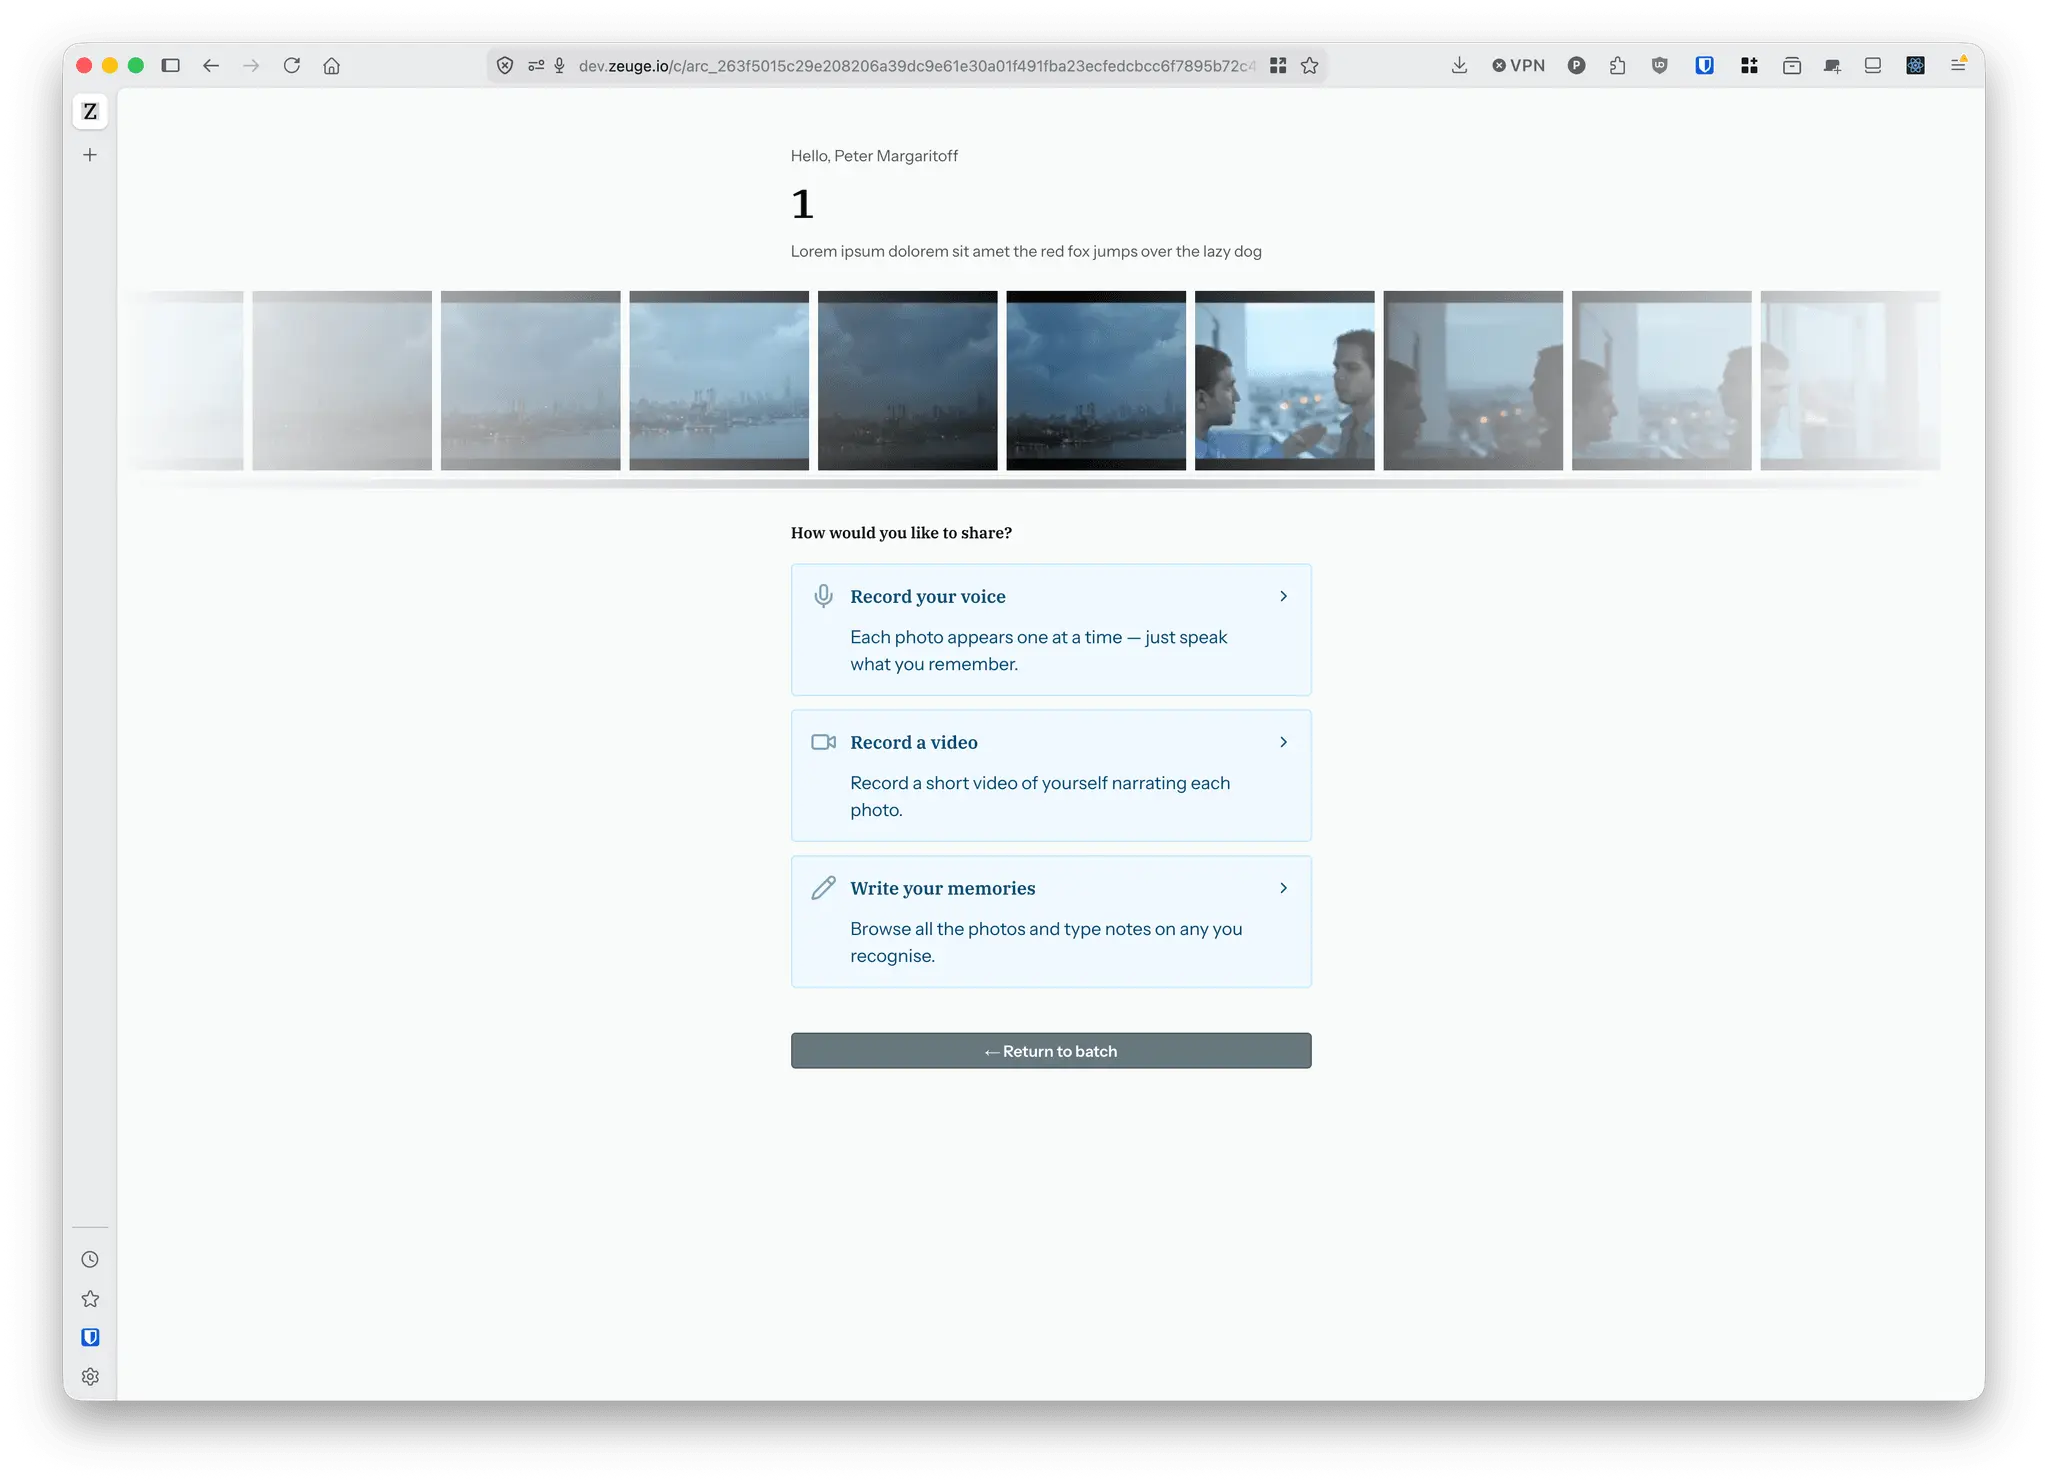Open the circular P extension icon
This screenshot has height=1484, width=2048.
(1577, 66)
